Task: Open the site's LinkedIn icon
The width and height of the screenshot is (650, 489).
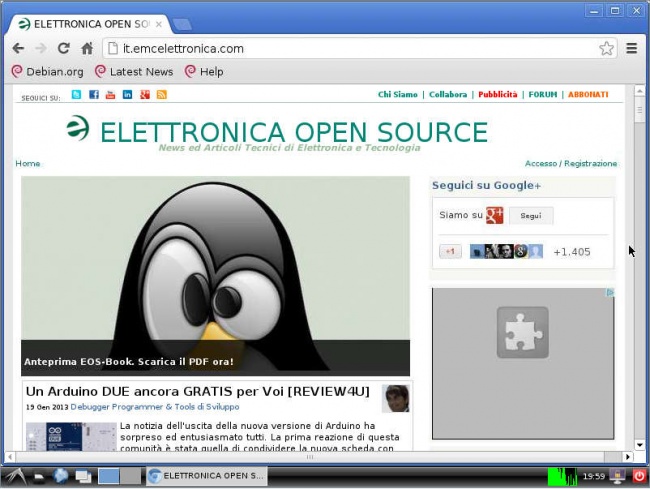Action: [127, 95]
